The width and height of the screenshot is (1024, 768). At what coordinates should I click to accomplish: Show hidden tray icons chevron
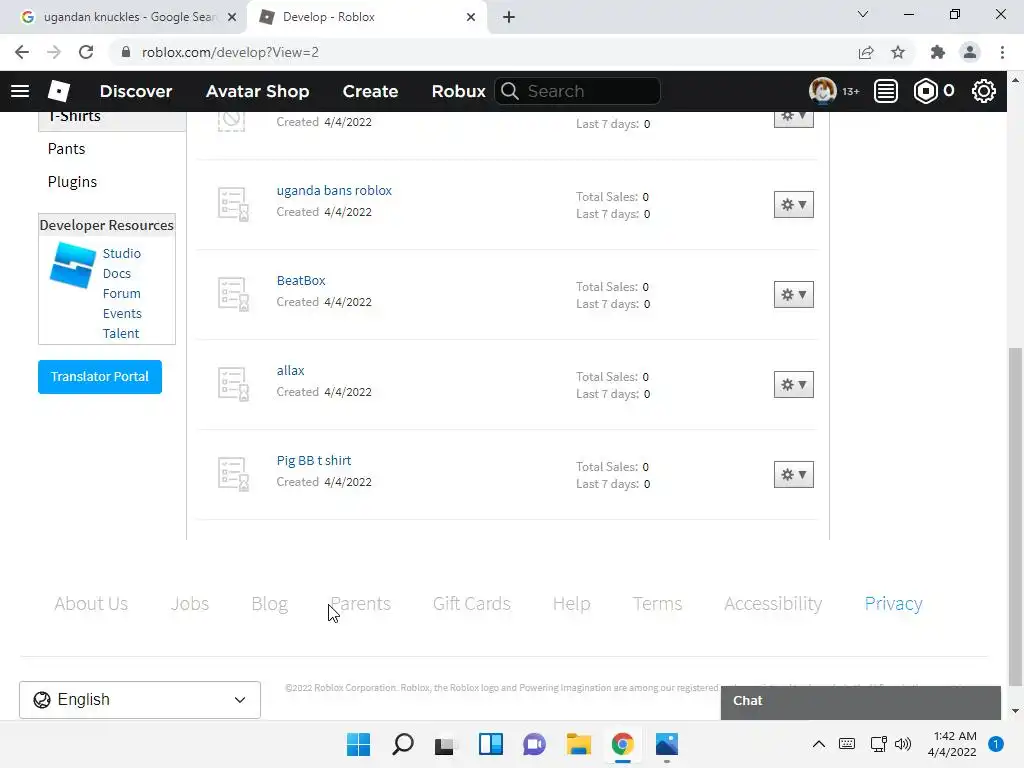coord(818,744)
